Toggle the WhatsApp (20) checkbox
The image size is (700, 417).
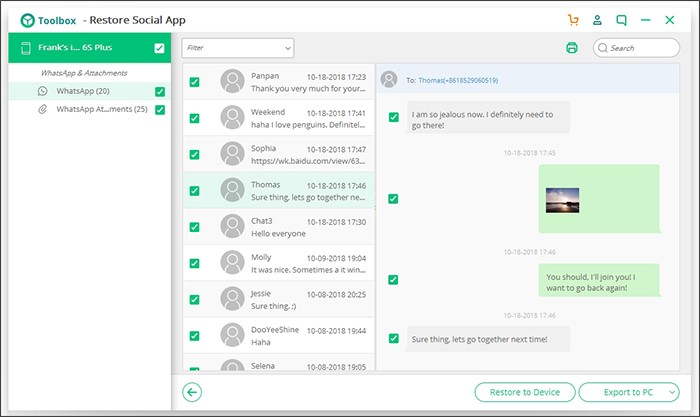click(160, 92)
